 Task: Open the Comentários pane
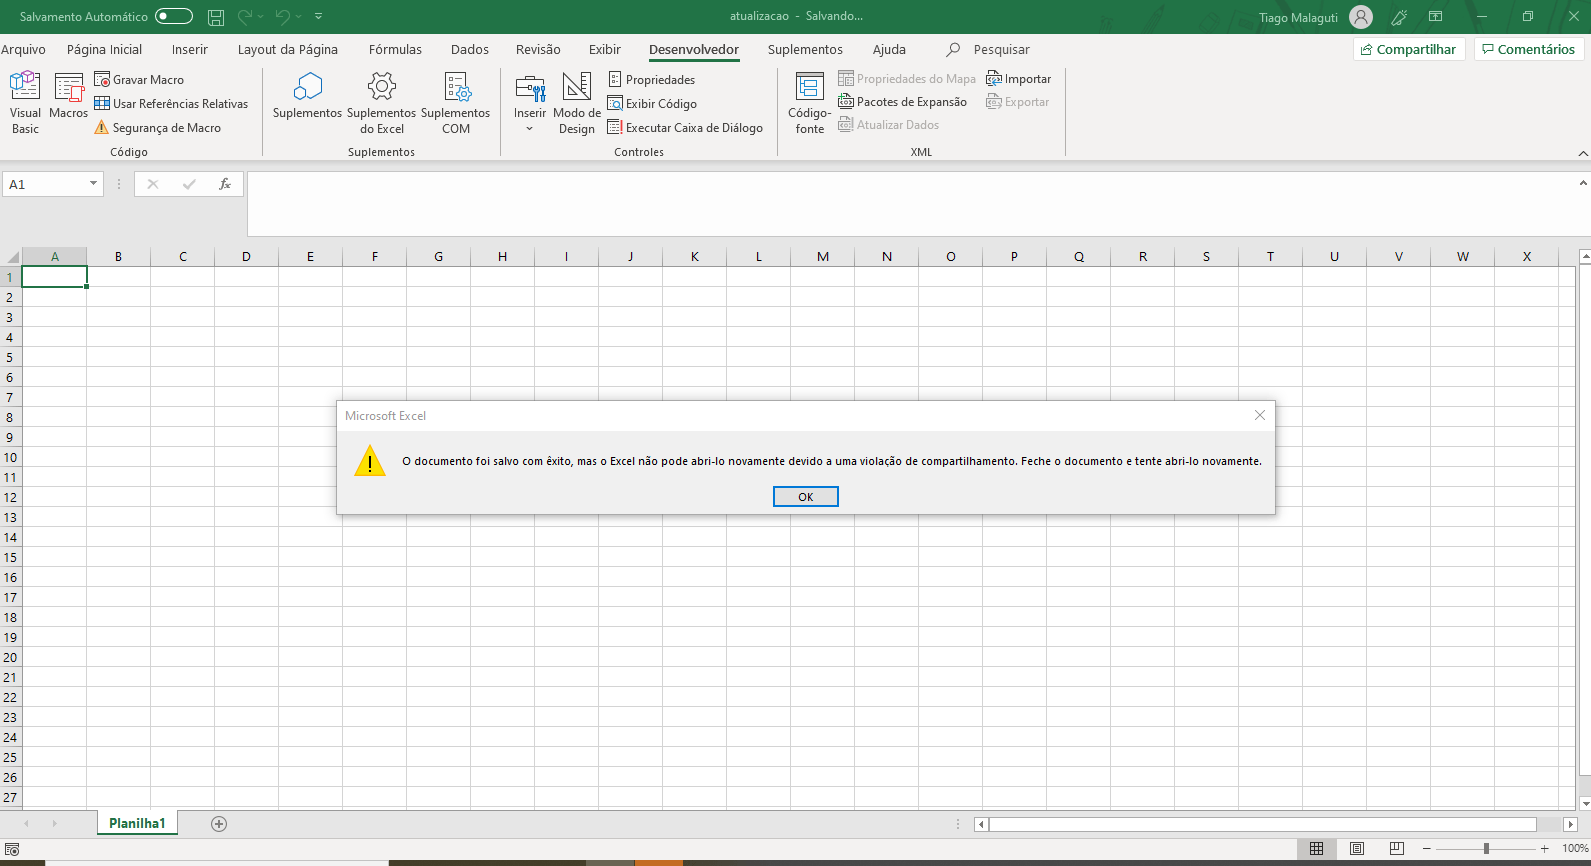coord(1528,49)
